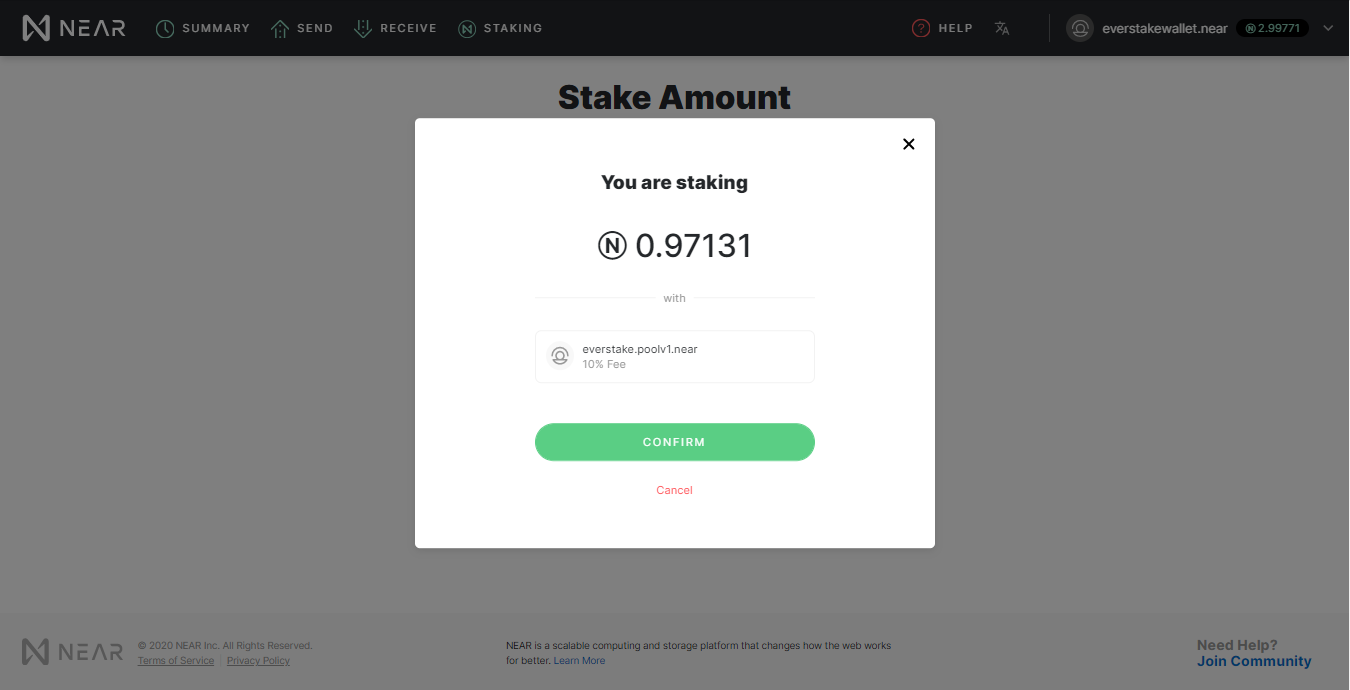This screenshot has width=1350, height=690.
Task: Open the everstakewallet.near account menu
Action: click(x=1164, y=28)
